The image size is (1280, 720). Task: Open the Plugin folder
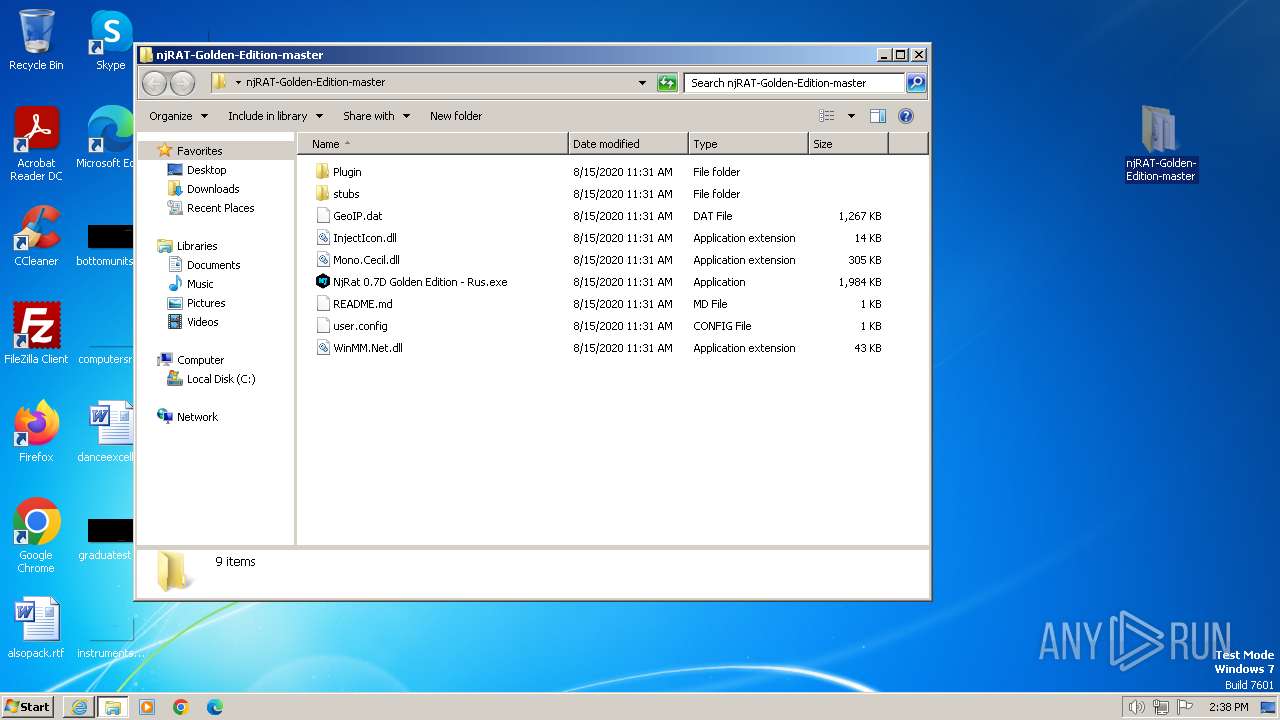[347, 172]
